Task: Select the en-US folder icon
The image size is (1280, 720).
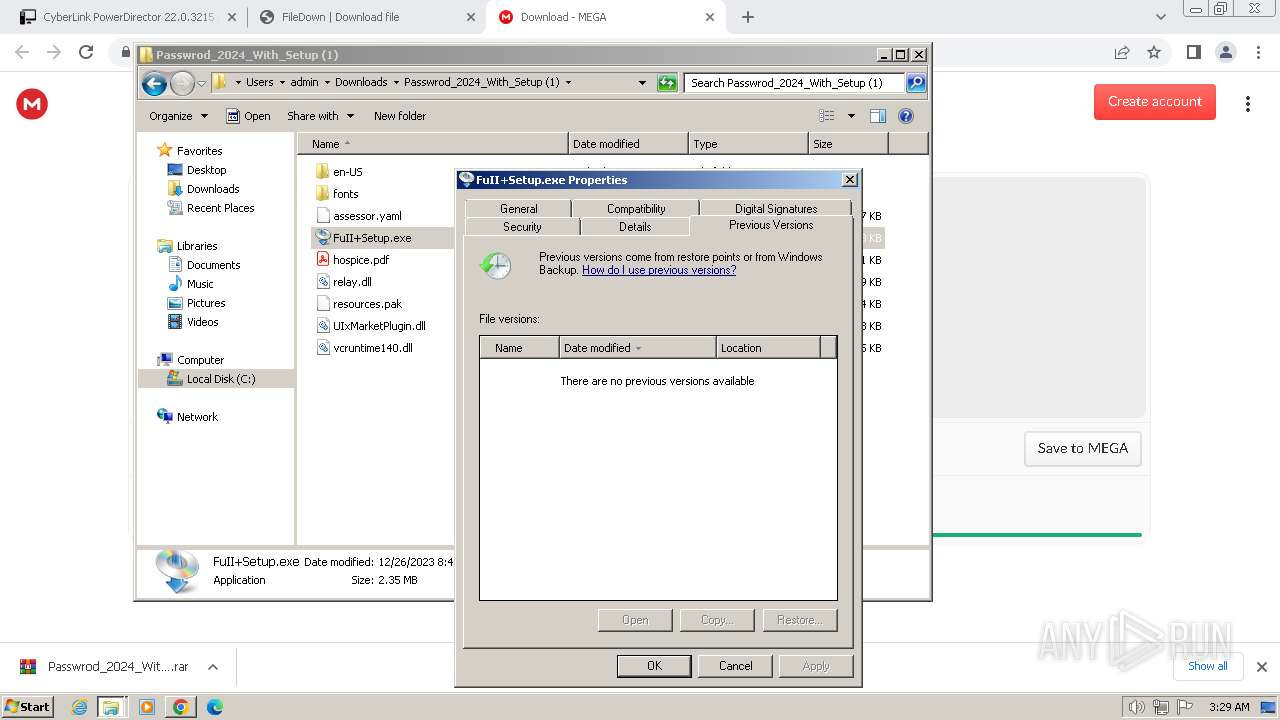Action: coord(322,171)
